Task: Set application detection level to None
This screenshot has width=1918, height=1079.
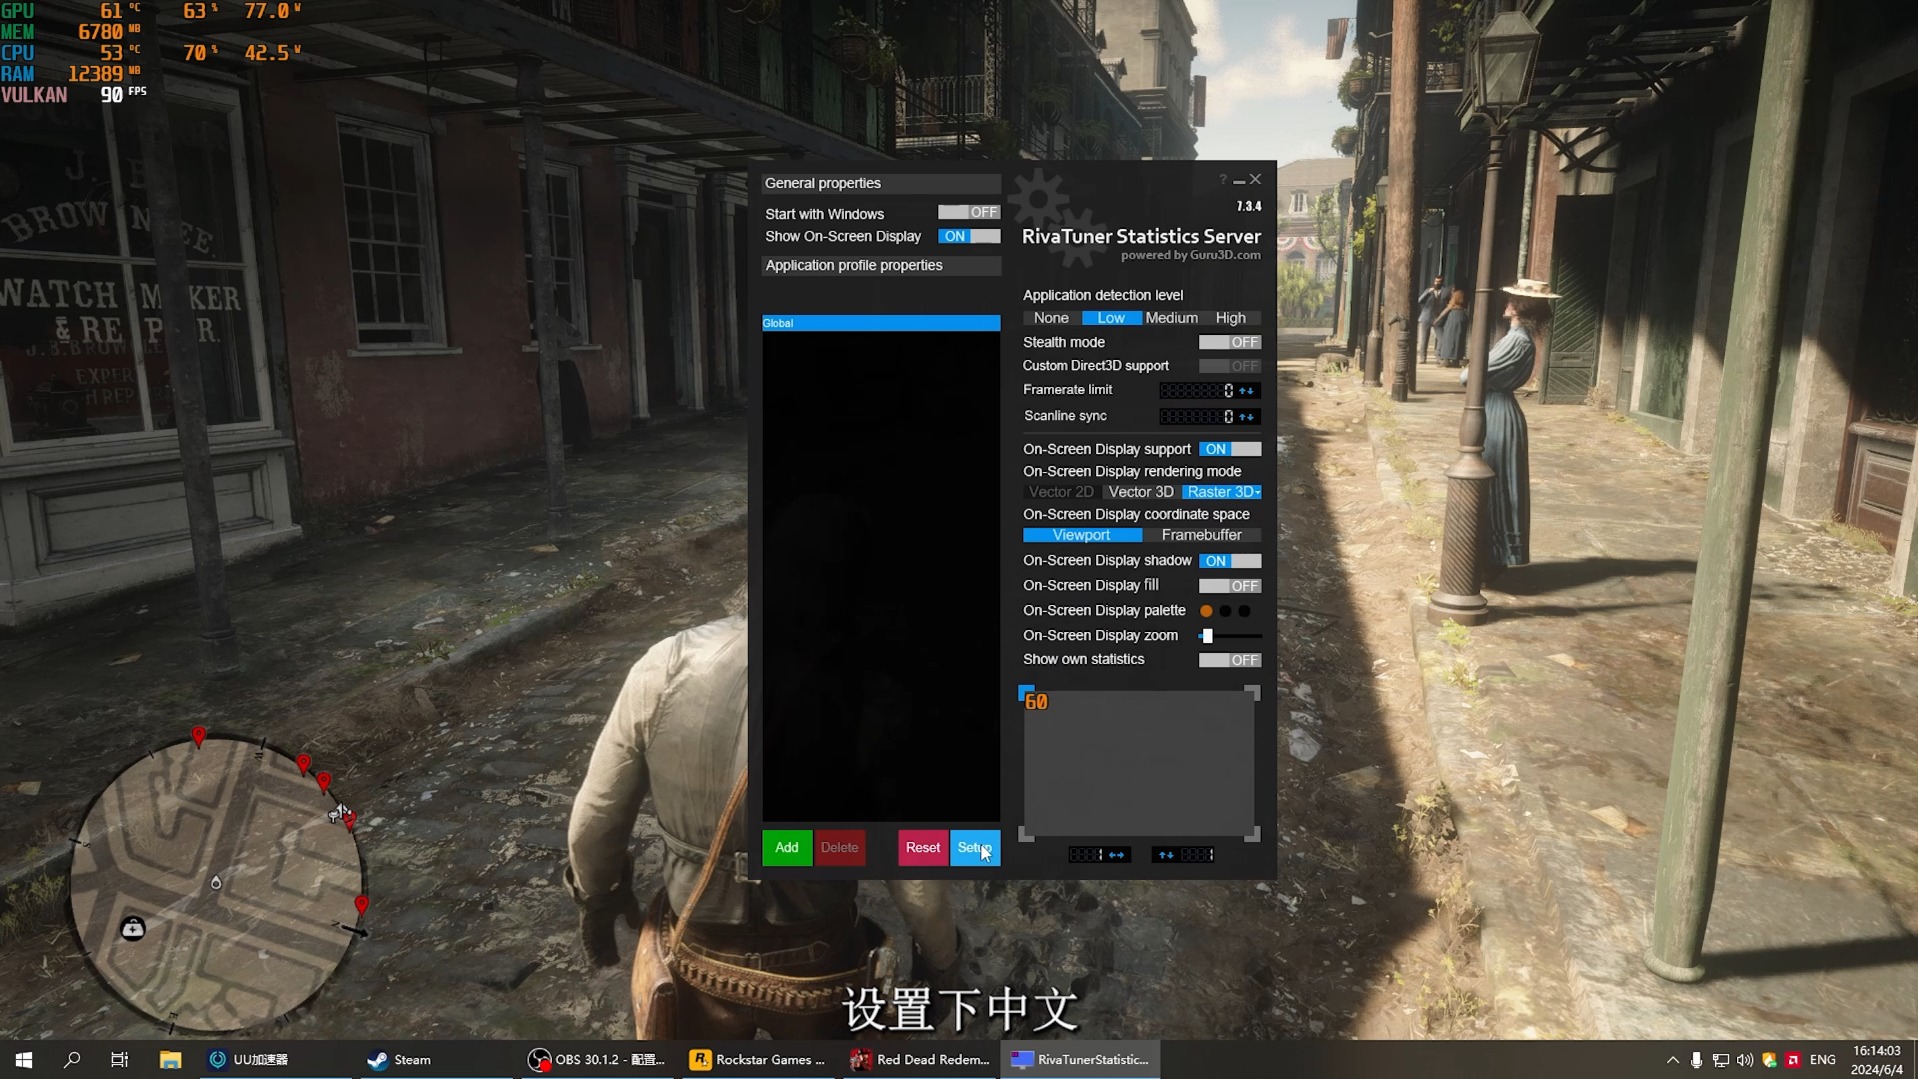Action: [x=1051, y=318]
